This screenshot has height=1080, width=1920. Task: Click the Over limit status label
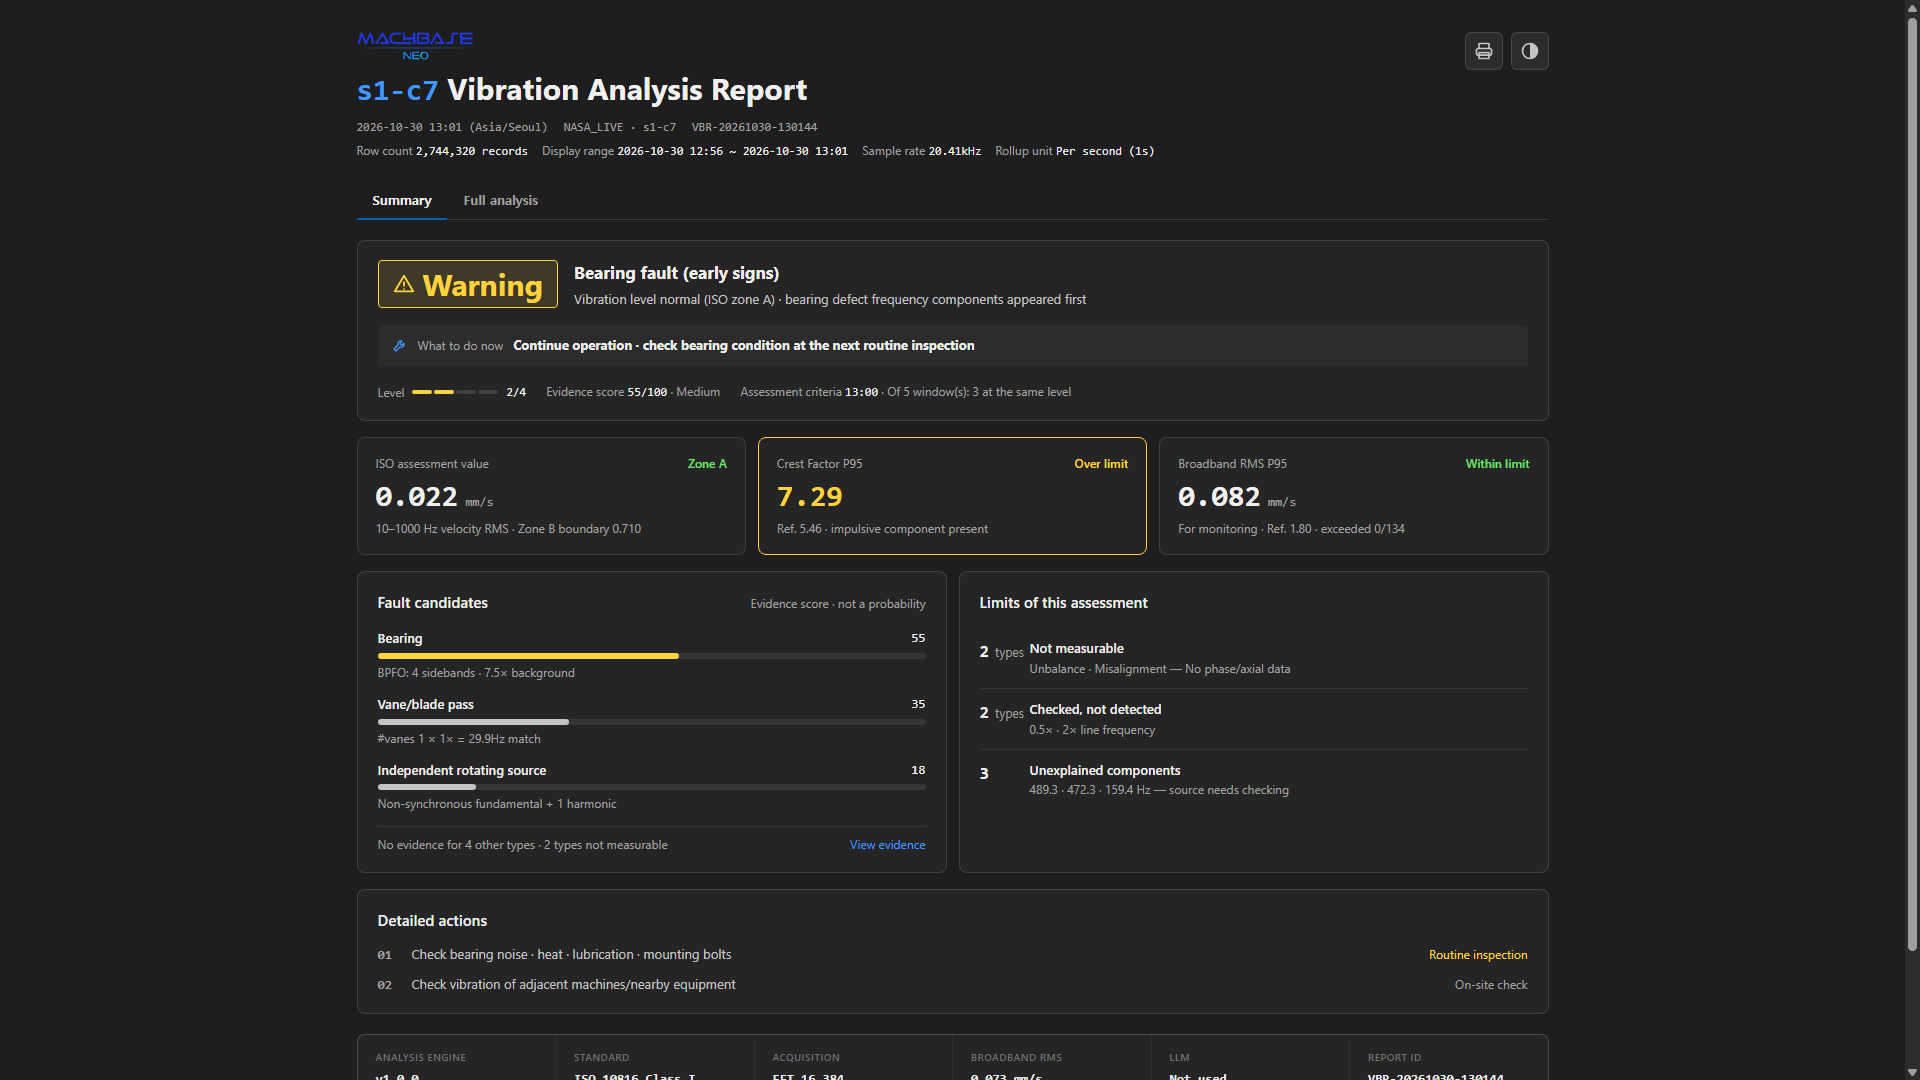coord(1101,464)
